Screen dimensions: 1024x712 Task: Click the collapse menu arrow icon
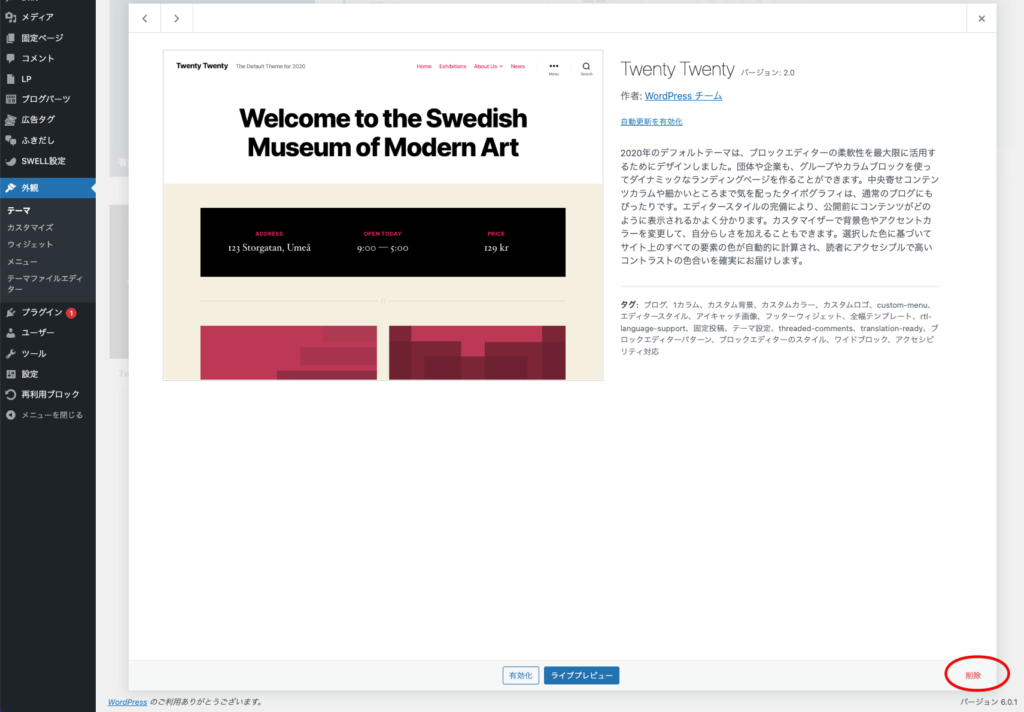(10, 415)
